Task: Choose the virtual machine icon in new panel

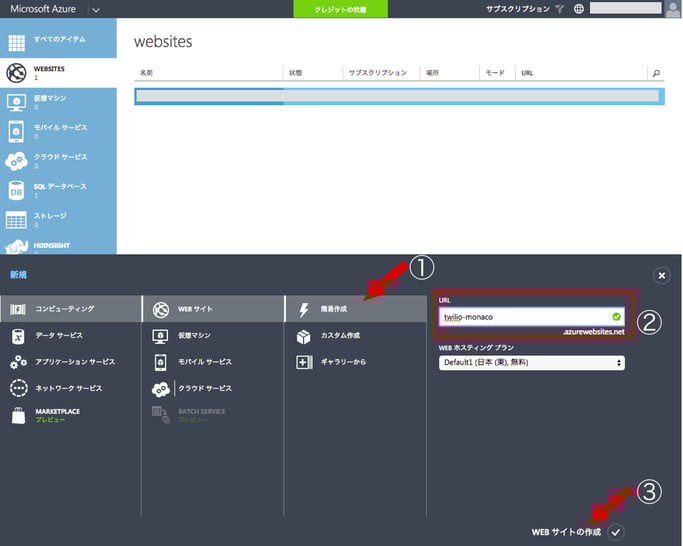Action: (x=160, y=336)
